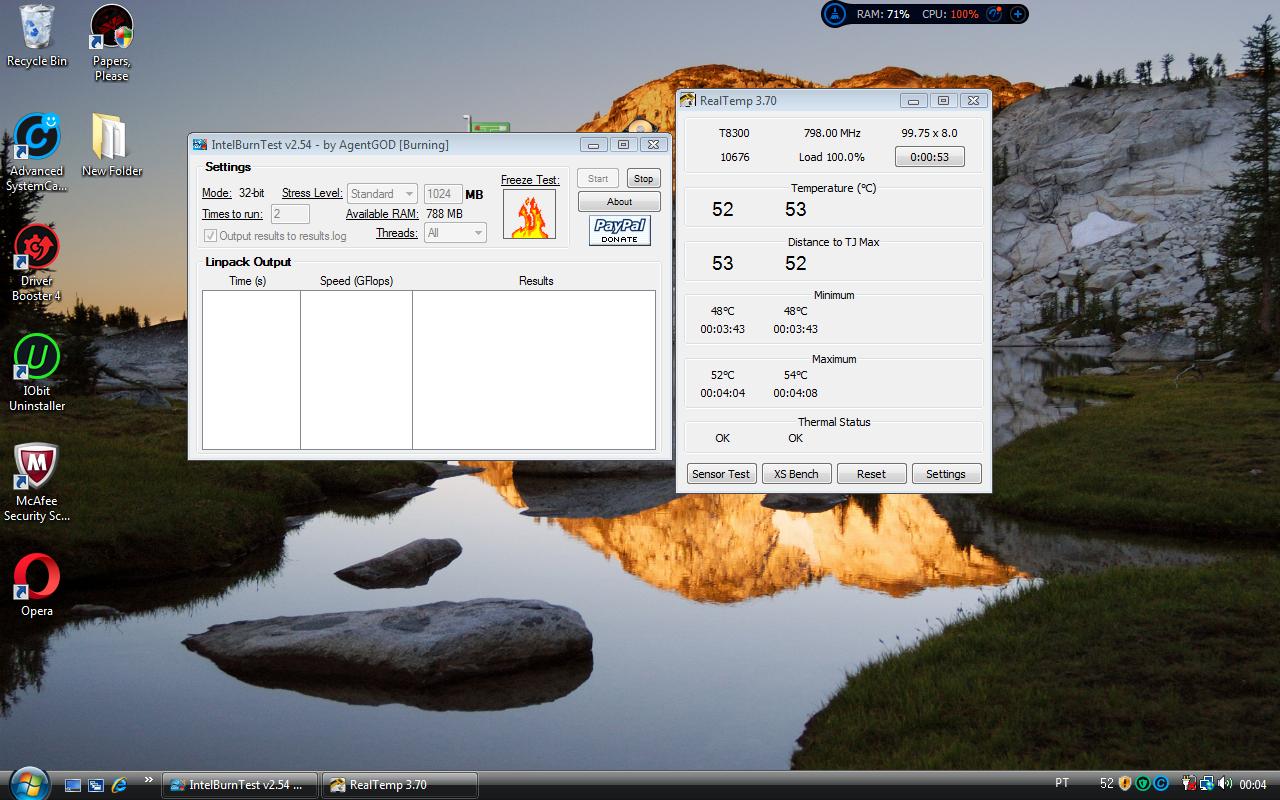The image size is (1280, 800).
Task: Switch to RealTemp 3.70 taskbar item
Action: [400, 785]
